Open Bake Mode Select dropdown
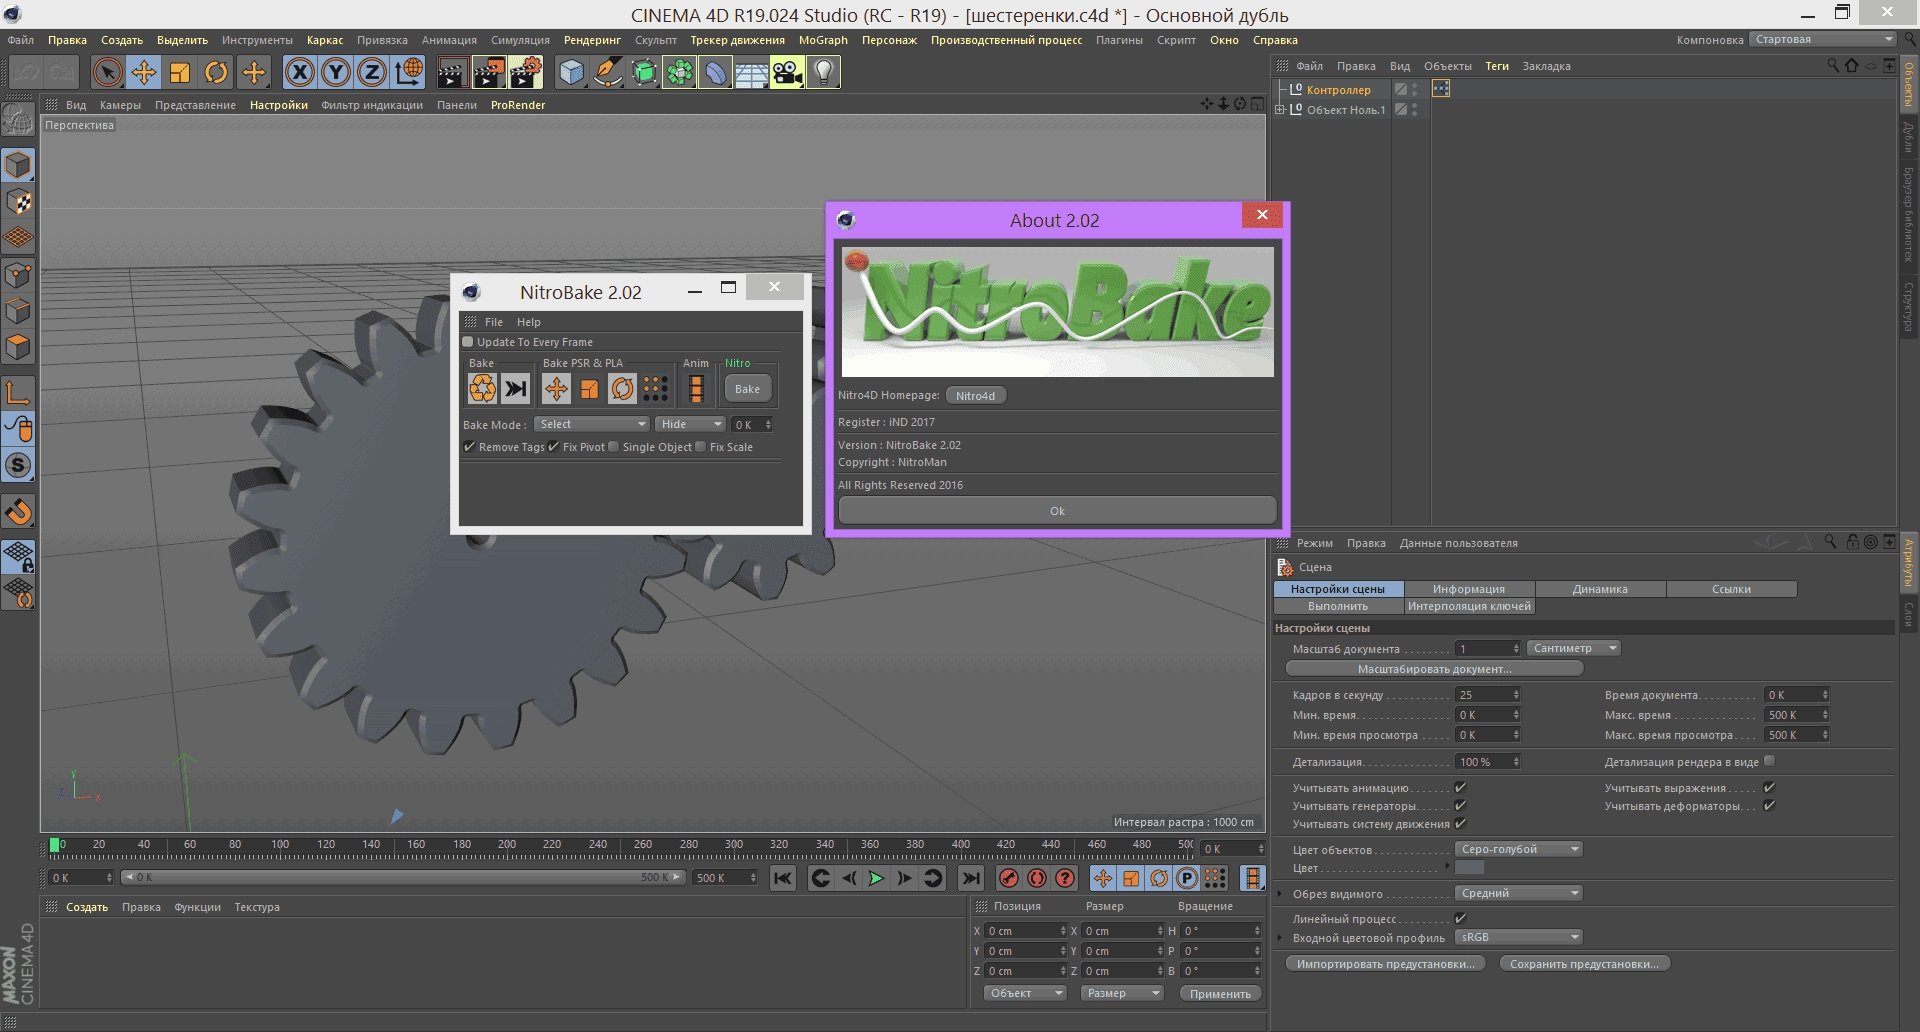Screen dimensions: 1920x1032 pos(591,424)
